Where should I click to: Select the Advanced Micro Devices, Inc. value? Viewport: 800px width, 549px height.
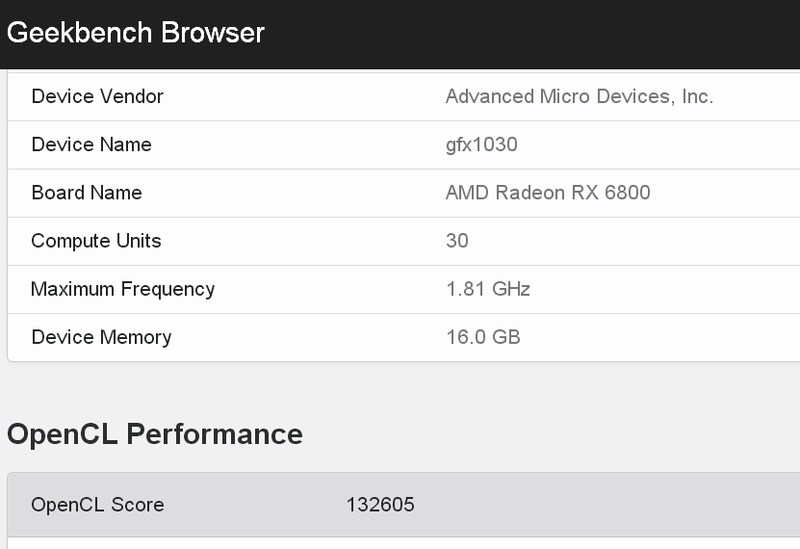(579, 96)
